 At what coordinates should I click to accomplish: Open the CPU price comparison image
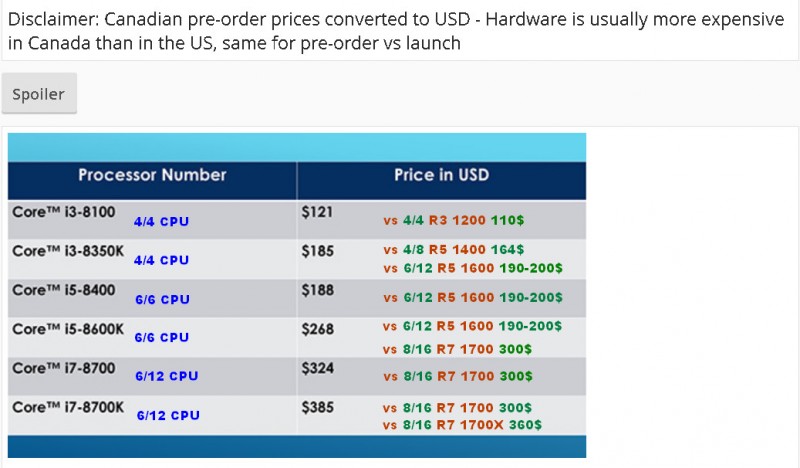pyautogui.click(x=297, y=295)
